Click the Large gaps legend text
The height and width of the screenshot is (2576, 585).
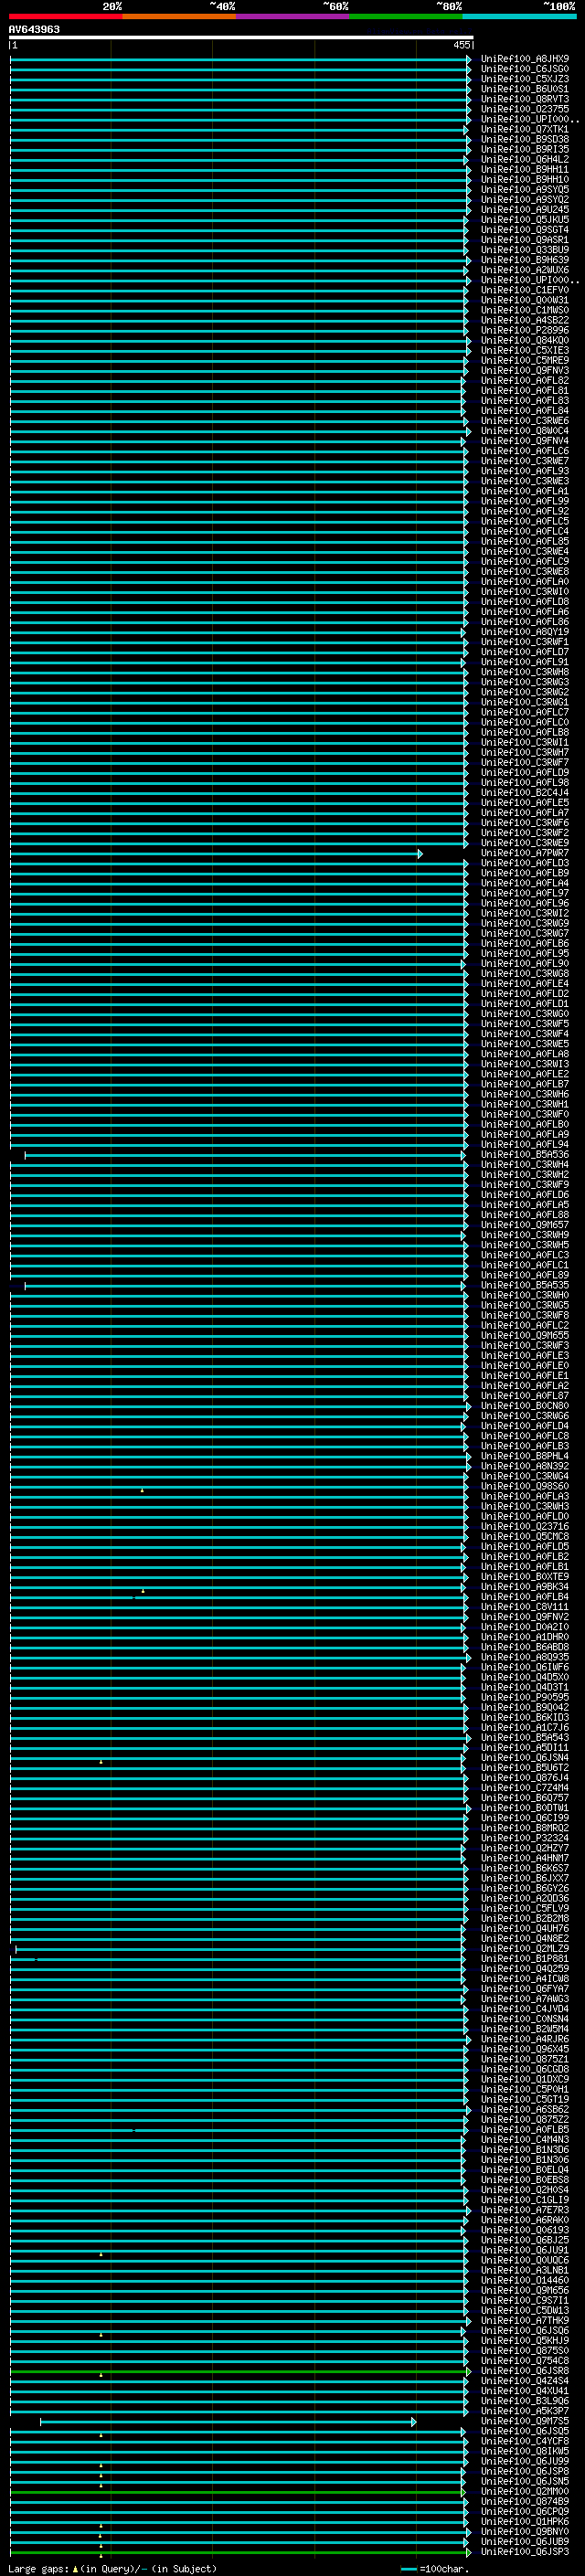pos(112,2568)
